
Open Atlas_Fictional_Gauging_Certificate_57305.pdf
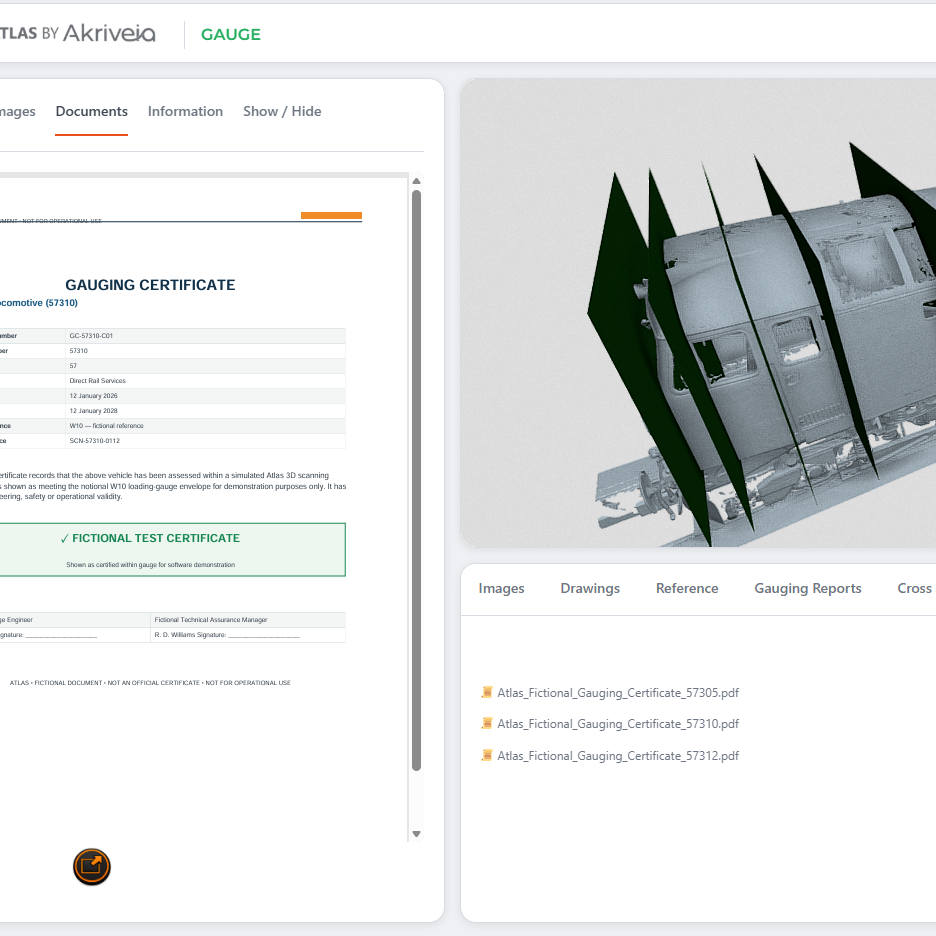618,693
